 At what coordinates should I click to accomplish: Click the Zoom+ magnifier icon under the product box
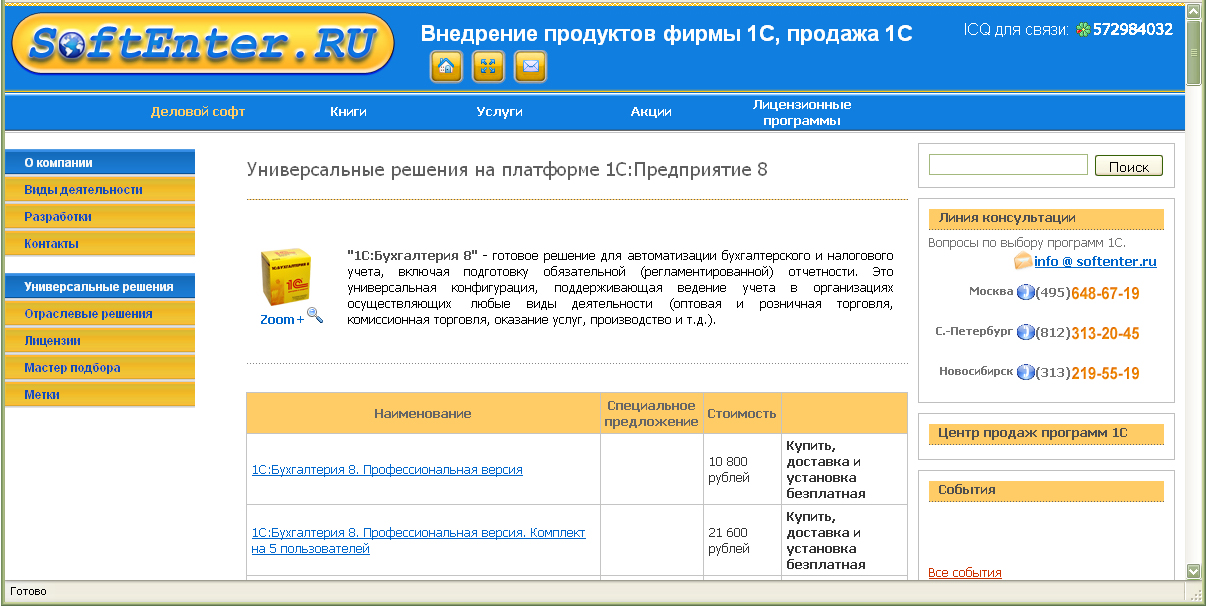tap(313, 313)
